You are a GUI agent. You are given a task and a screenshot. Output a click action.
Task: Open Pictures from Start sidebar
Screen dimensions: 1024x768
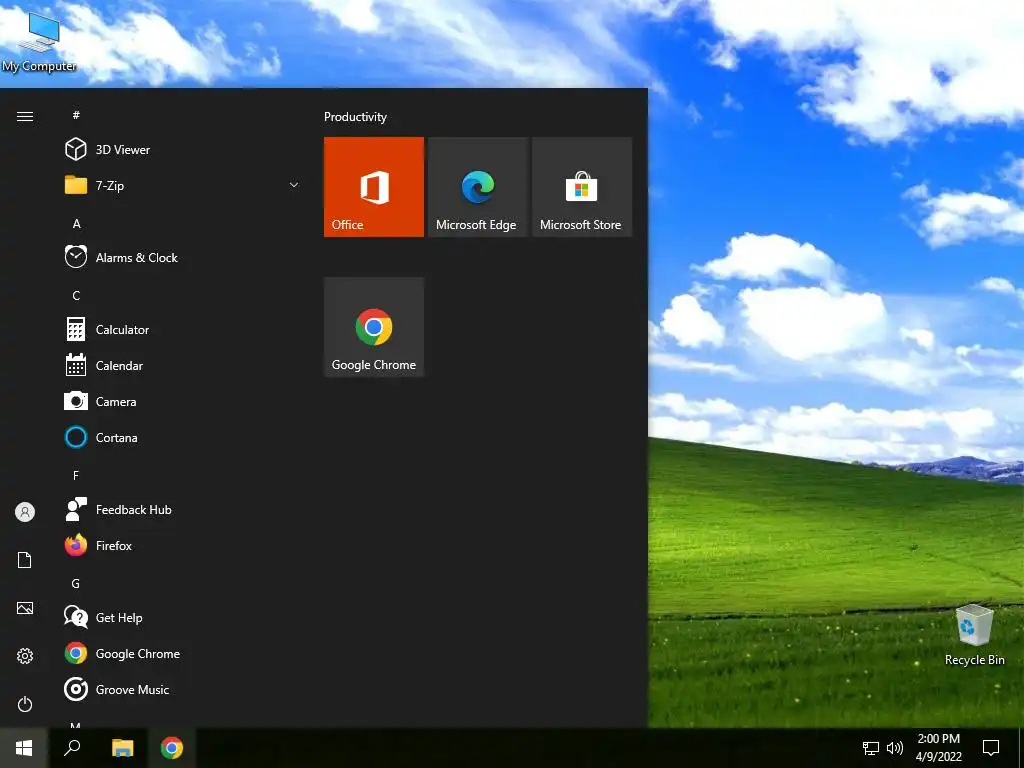25,608
